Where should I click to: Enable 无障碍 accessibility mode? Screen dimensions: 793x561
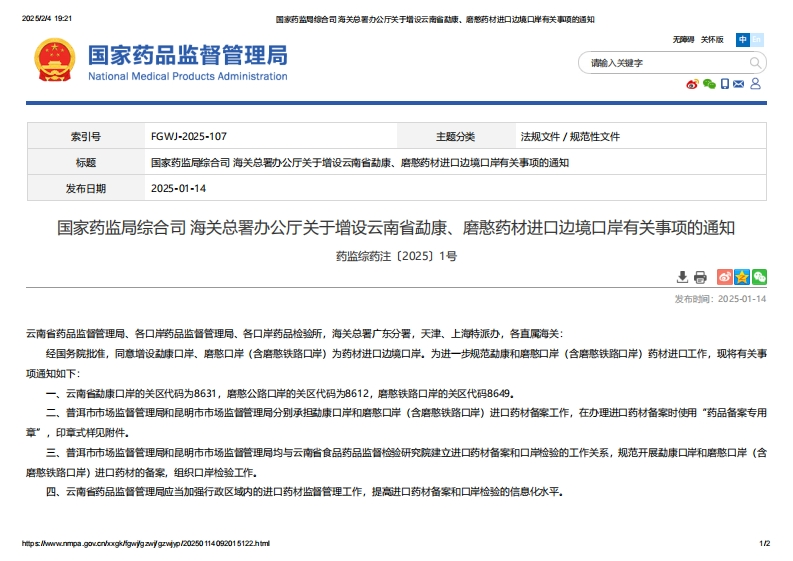683,40
